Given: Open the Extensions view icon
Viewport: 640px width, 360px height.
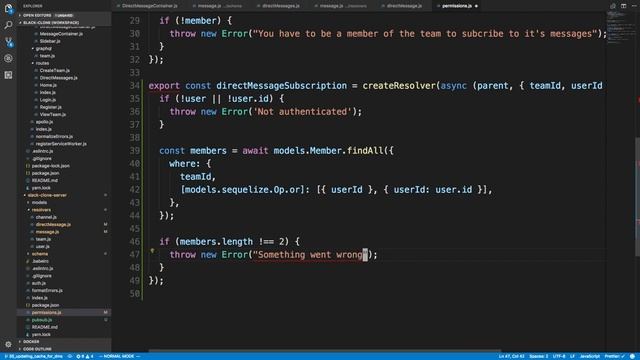Looking at the screenshot, I should (x=8, y=75).
